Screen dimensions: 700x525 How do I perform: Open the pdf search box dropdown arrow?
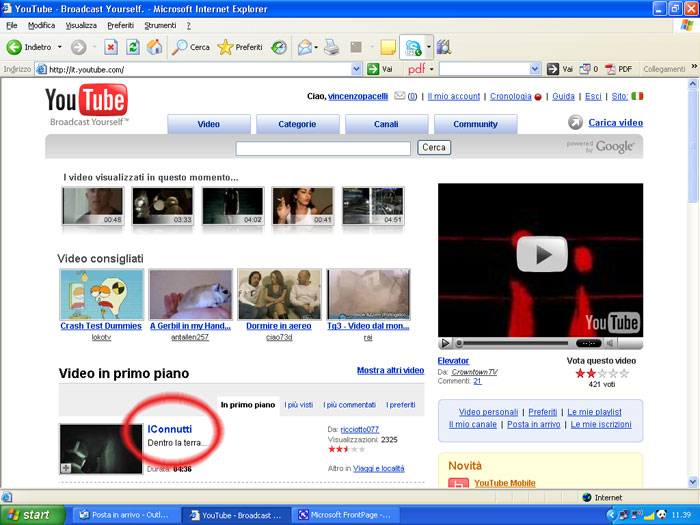(x=534, y=69)
